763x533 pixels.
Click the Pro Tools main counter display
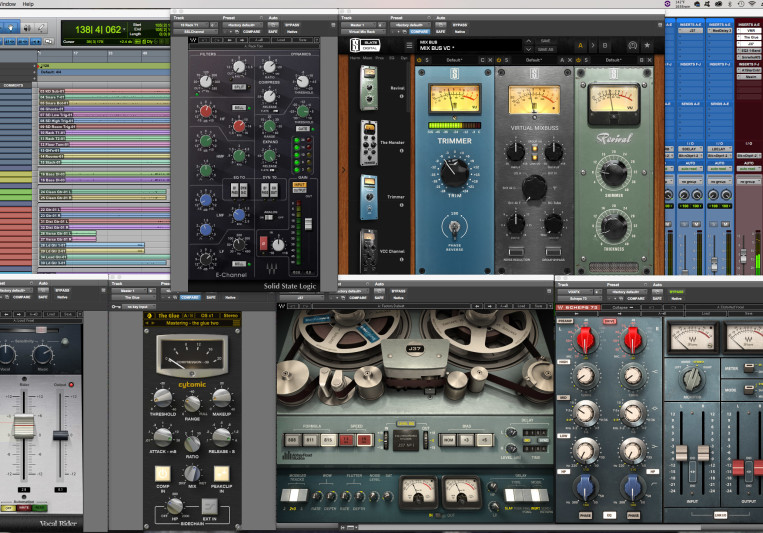[x=98, y=30]
